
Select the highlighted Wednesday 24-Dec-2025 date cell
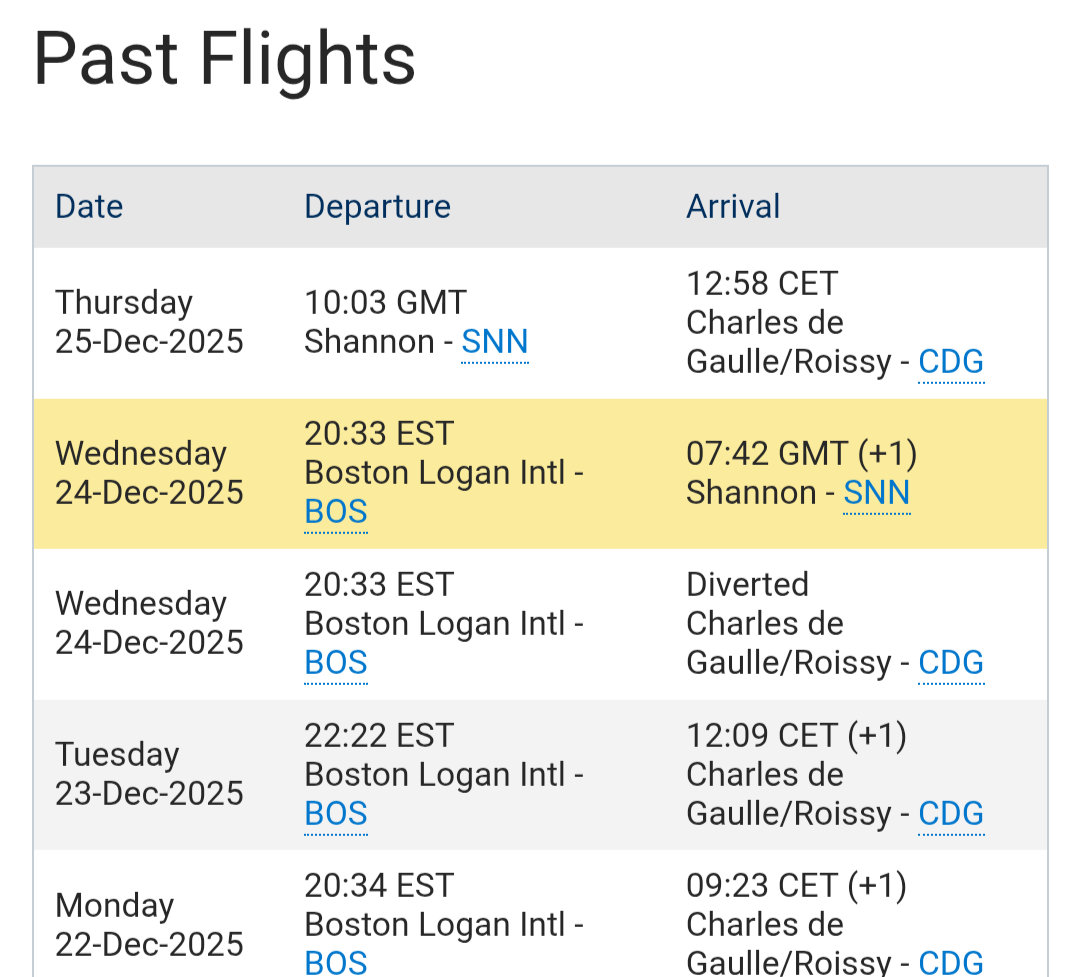(x=149, y=473)
